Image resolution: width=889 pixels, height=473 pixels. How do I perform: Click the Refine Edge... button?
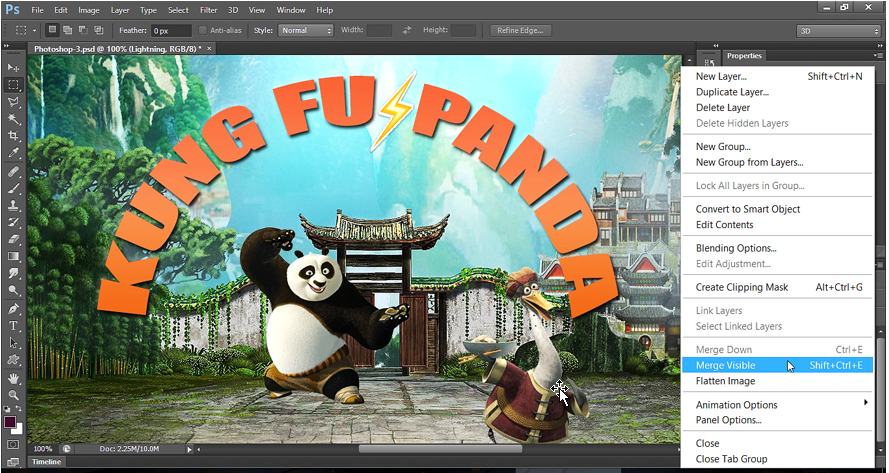(x=520, y=31)
